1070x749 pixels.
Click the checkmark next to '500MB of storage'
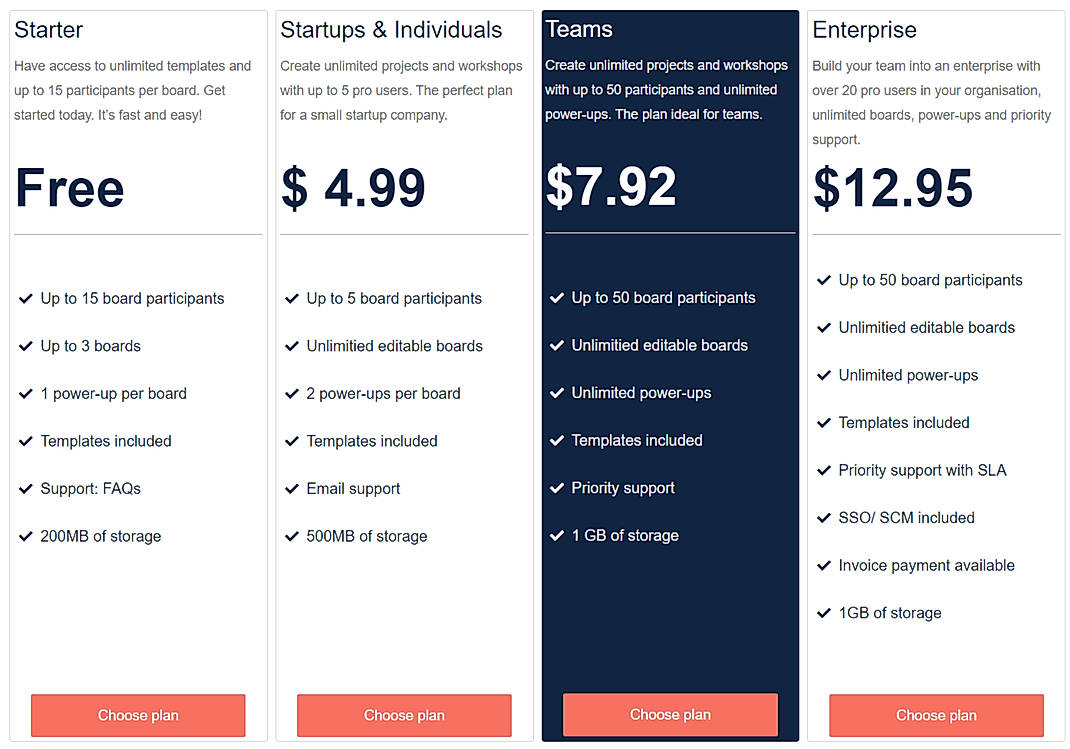click(292, 536)
